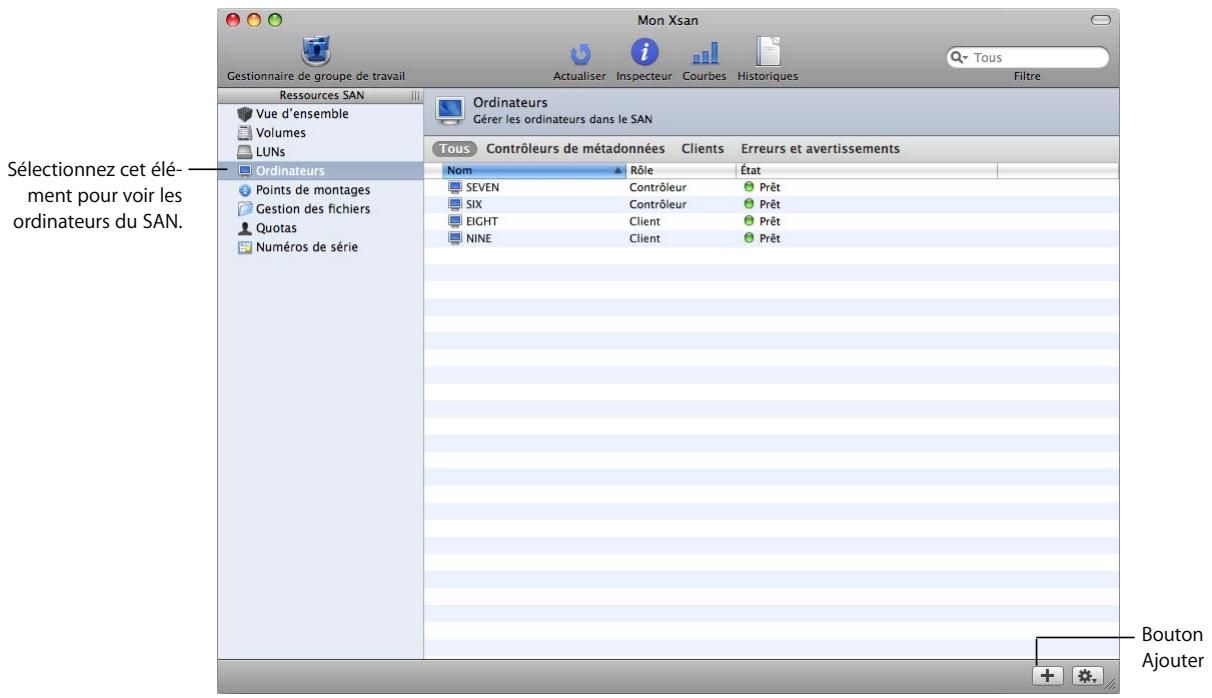Screen dimensions: 1212x698
Task: Select the EIGHT computer row
Action: tap(771, 221)
